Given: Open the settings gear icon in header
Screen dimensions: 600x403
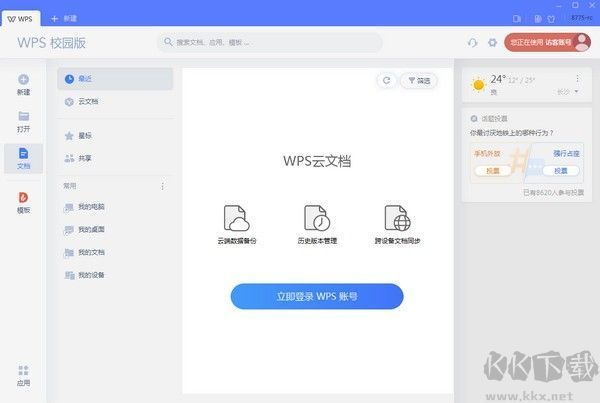Looking at the screenshot, I should (492, 42).
